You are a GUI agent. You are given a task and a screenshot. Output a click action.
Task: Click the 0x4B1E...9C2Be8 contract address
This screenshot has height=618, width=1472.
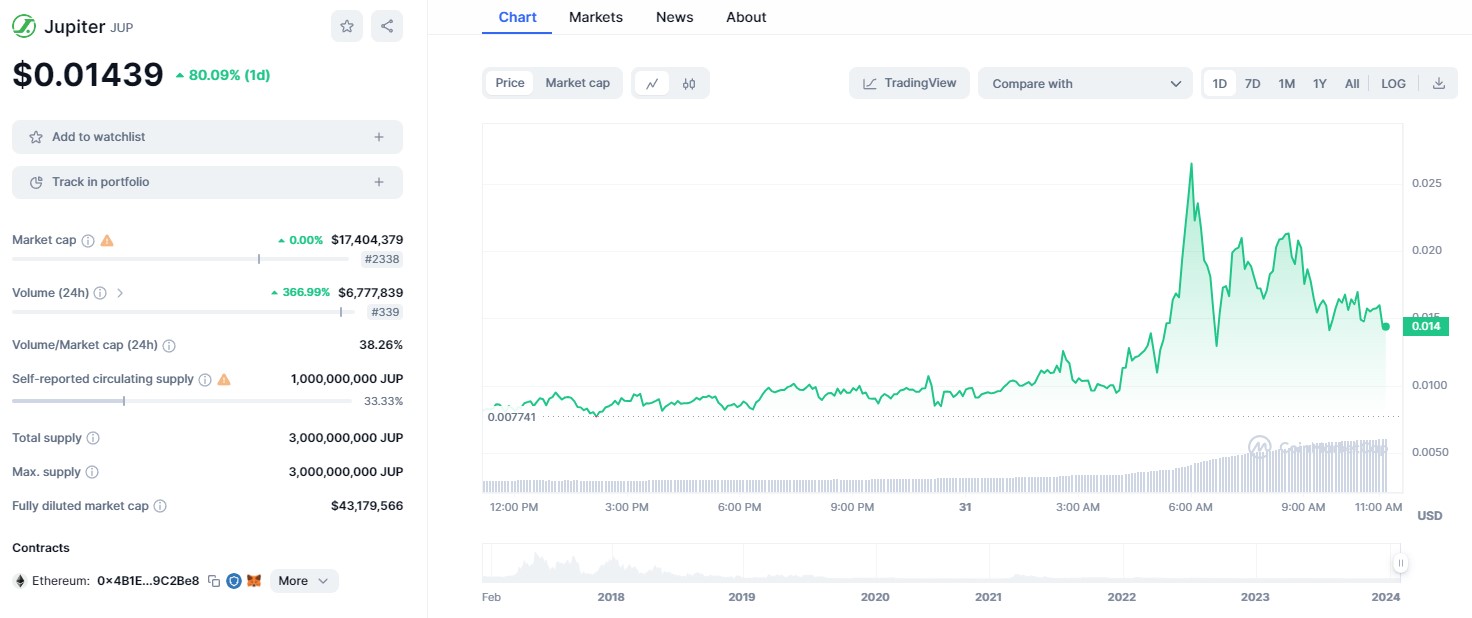[148, 581]
